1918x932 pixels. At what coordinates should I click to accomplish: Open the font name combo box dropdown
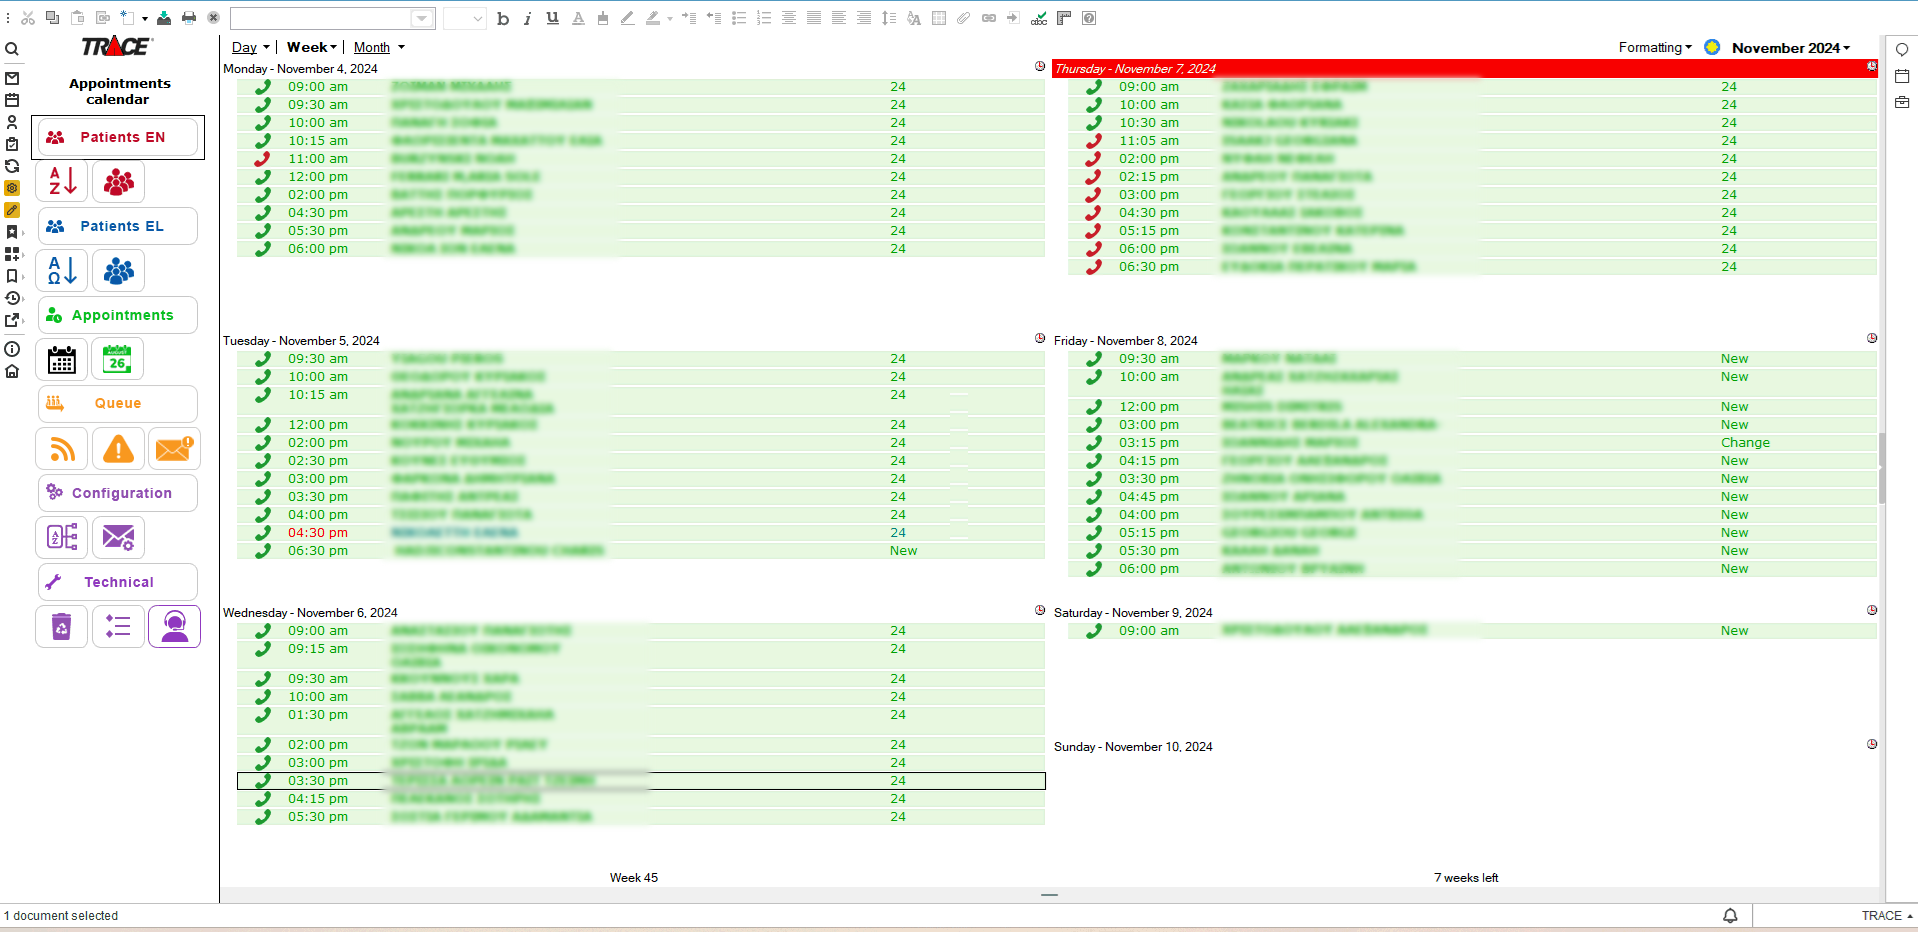(x=422, y=18)
